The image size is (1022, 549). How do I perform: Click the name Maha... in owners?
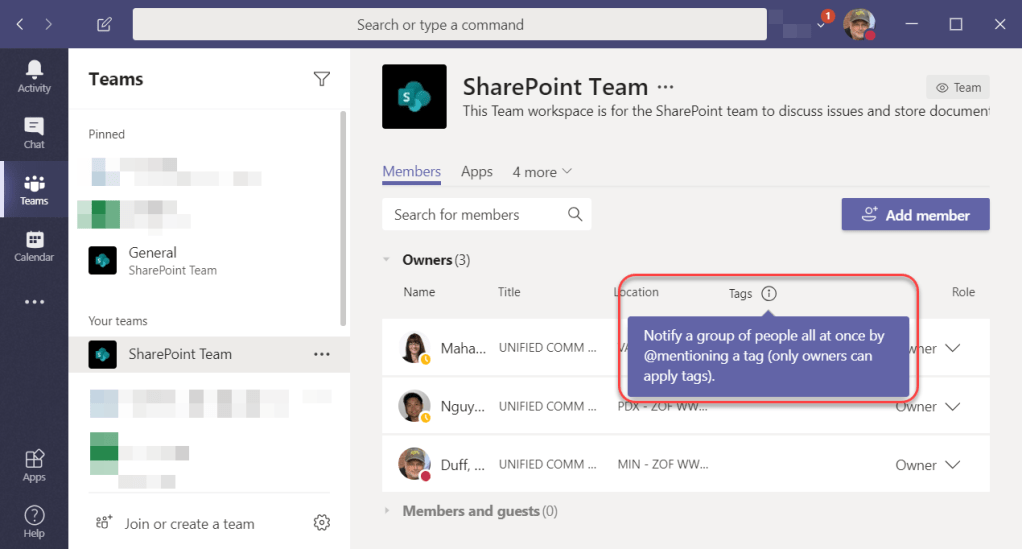tap(463, 348)
